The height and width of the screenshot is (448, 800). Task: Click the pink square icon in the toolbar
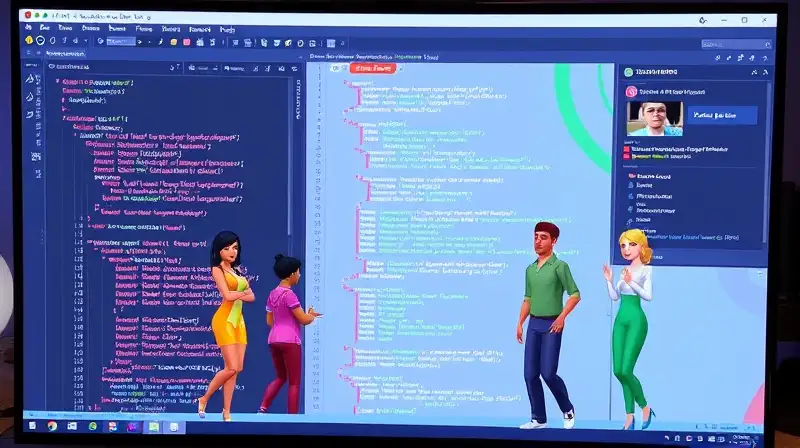click(x=187, y=42)
